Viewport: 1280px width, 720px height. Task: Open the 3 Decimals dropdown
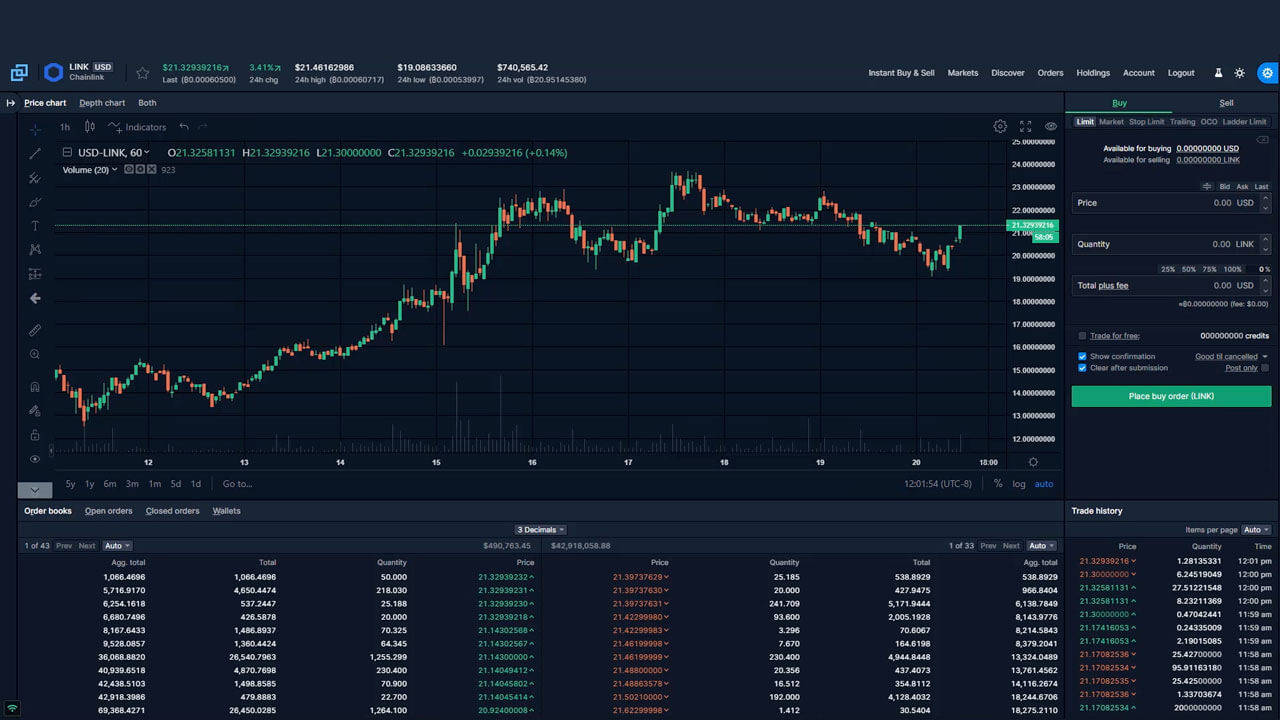click(541, 530)
